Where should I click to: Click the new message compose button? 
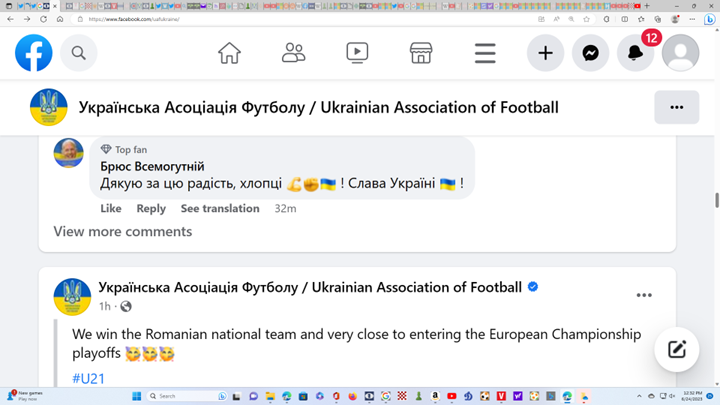(x=677, y=349)
